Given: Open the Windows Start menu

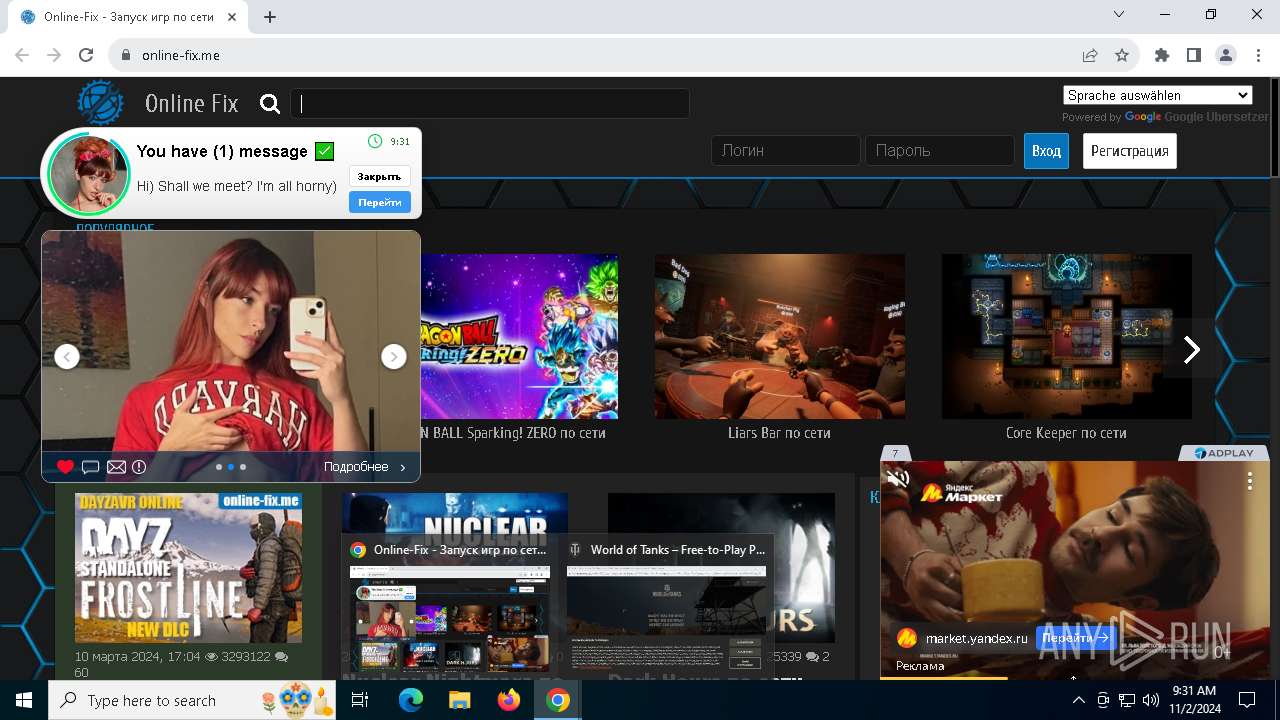Looking at the screenshot, I should (x=24, y=700).
